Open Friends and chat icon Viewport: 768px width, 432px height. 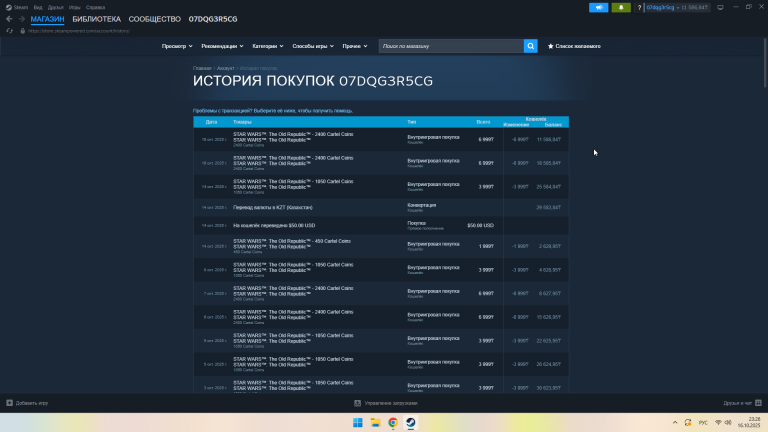tap(758, 403)
